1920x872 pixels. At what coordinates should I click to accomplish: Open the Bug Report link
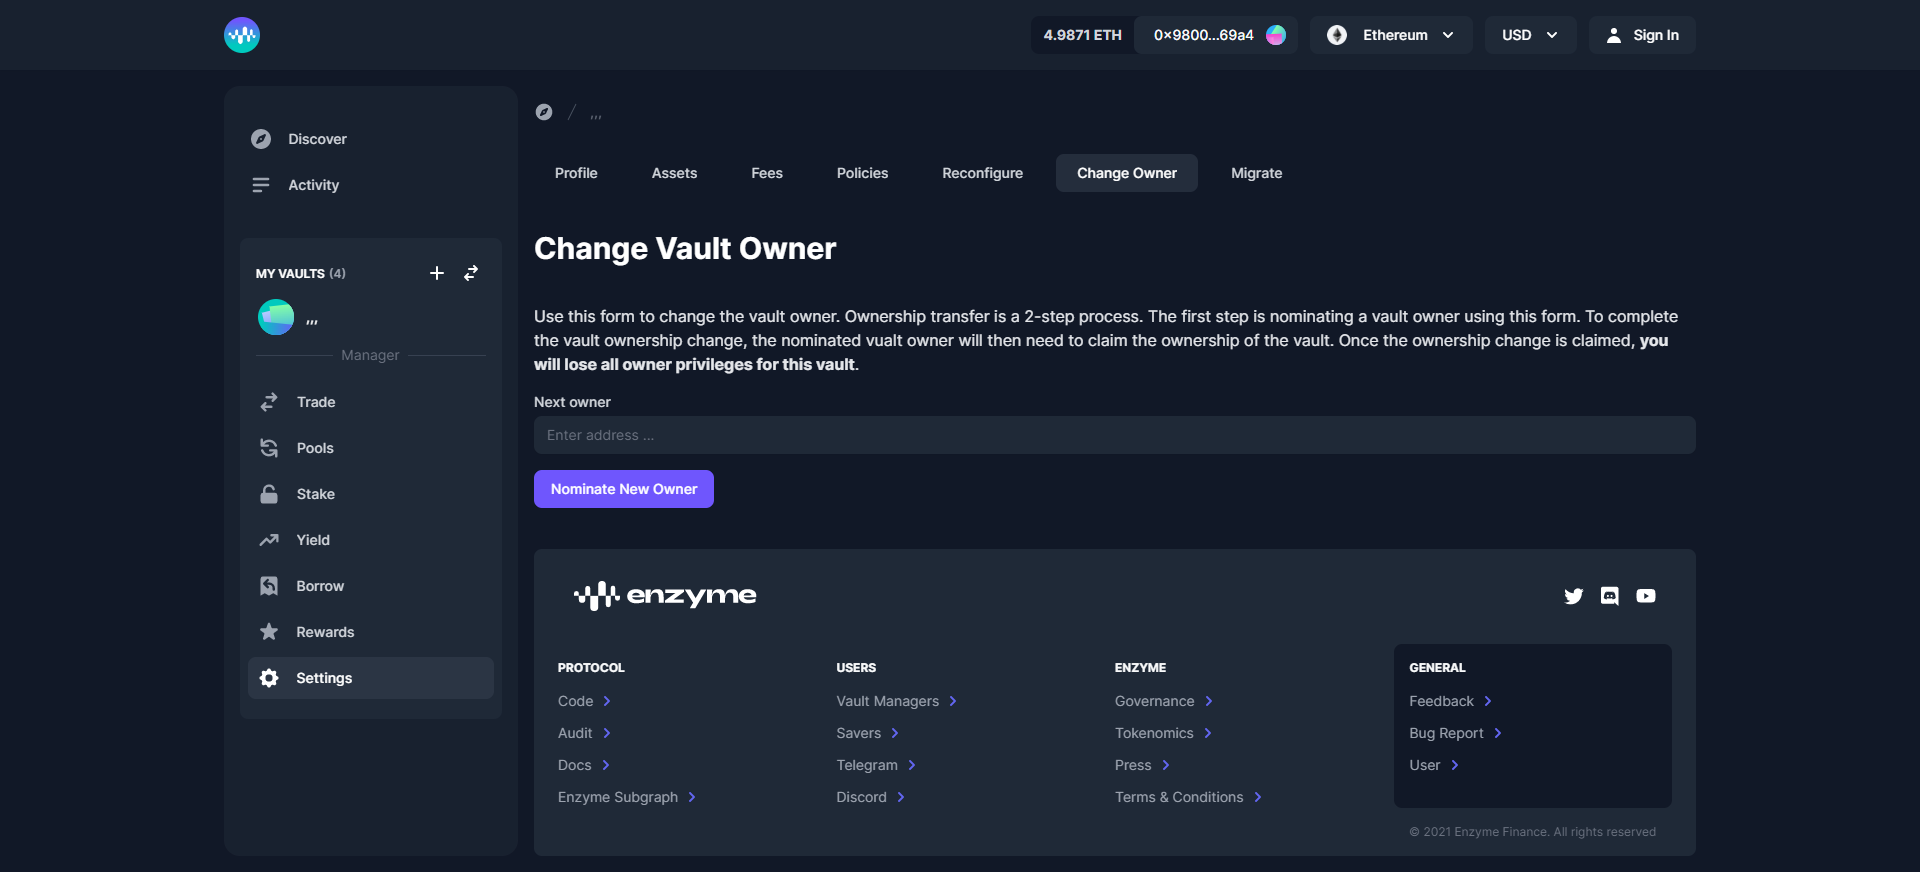1456,733
